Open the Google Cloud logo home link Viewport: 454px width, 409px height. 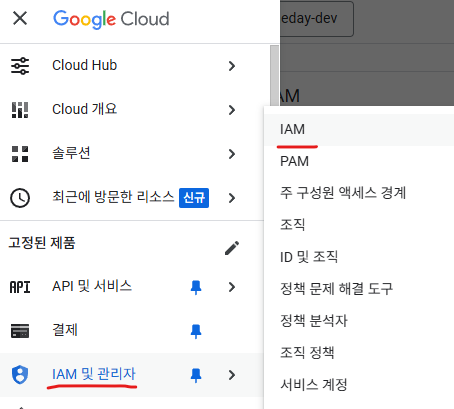(x=111, y=19)
